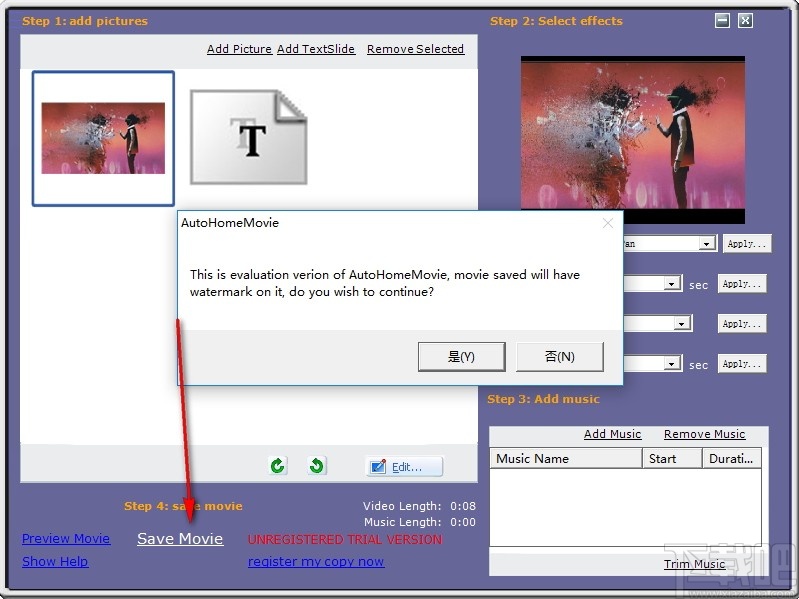The height and width of the screenshot is (599, 799).
Task: Click the third Apply... button
Action: tap(742, 323)
